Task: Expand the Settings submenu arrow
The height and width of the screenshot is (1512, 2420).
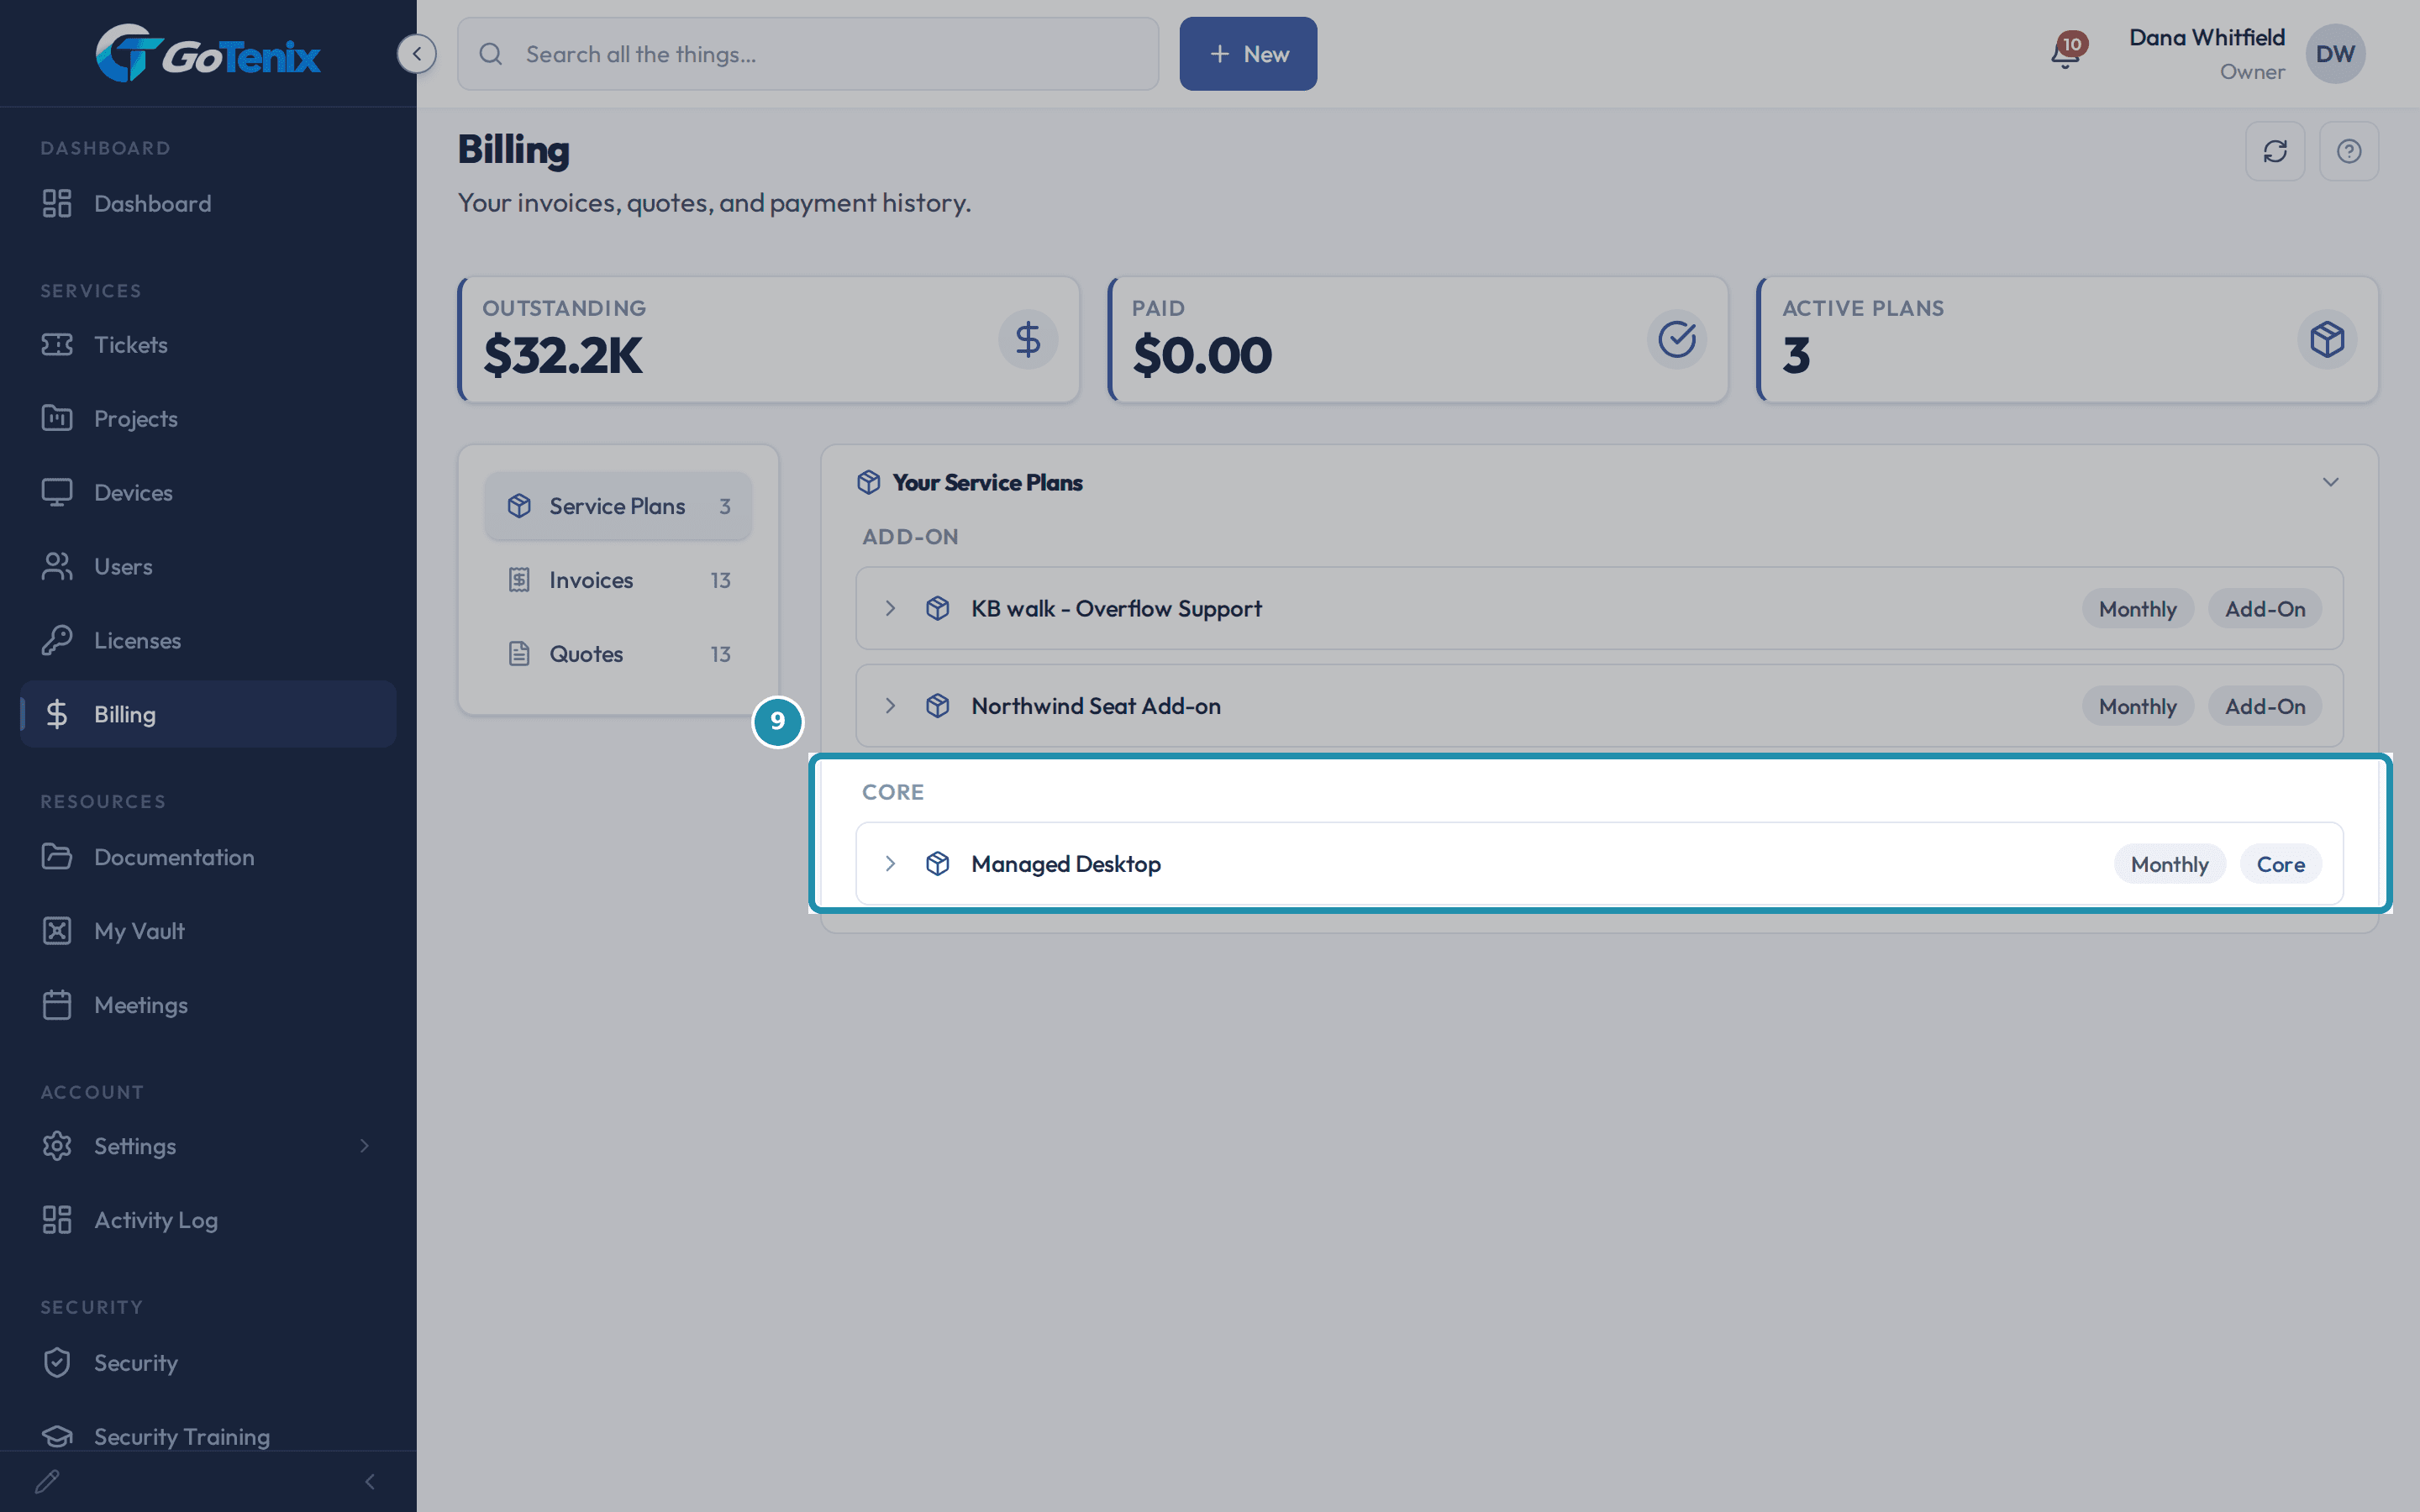Action: coord(365,1146)
